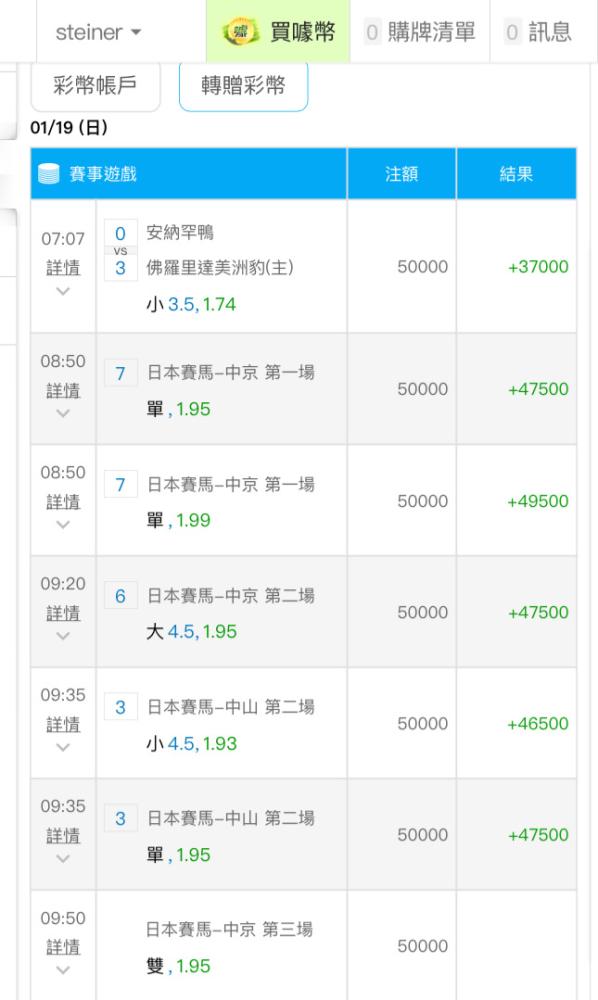Expand the chevron under the 09:50 詳情
The image size is (598, 1000).
[63, 970]
